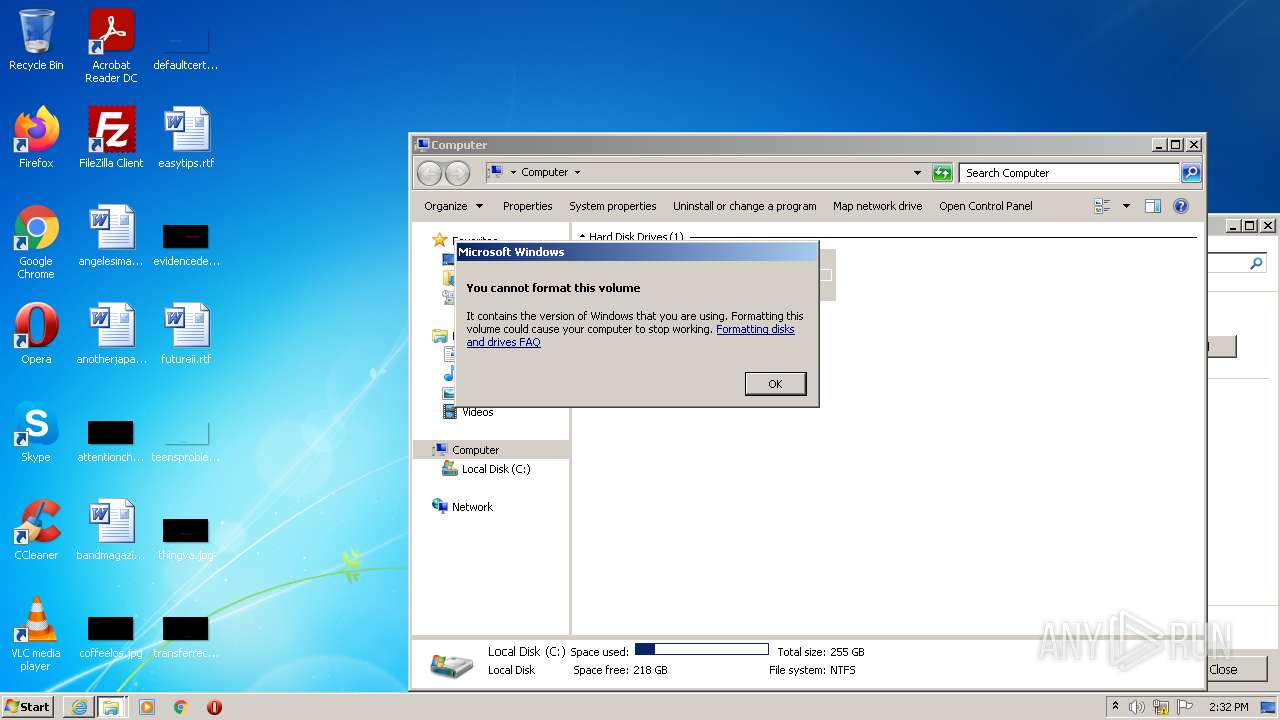Open Recycle Bin desktop icon
Image resolution: width=1280 pixels, height=720 pixels.
pyautogui.click(x=36, y=40)
